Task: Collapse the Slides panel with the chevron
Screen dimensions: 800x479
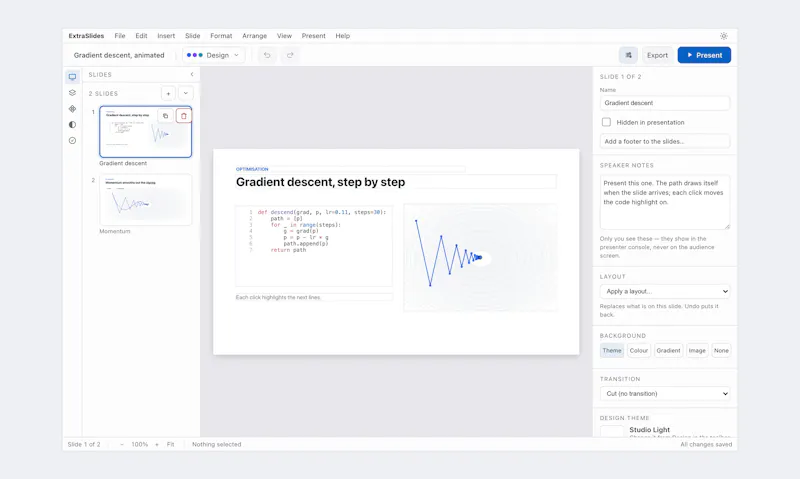Action: (192, 74)
